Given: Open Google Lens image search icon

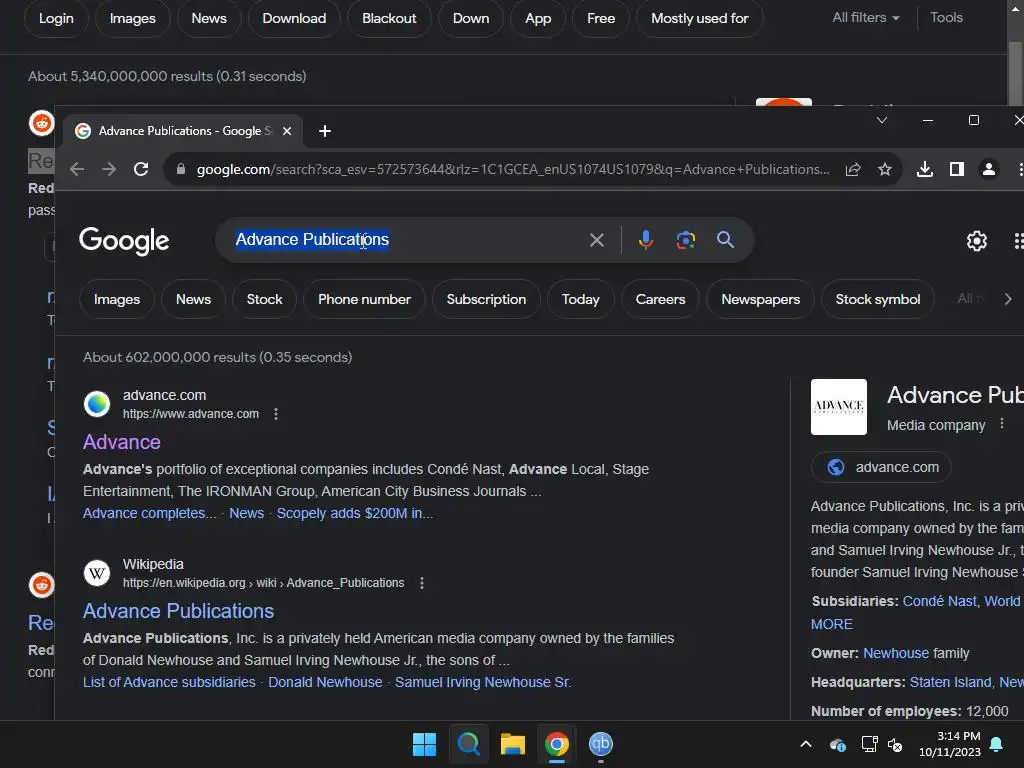Looking at the screenshot, I should pyautogui.click(x=686, y=240).
